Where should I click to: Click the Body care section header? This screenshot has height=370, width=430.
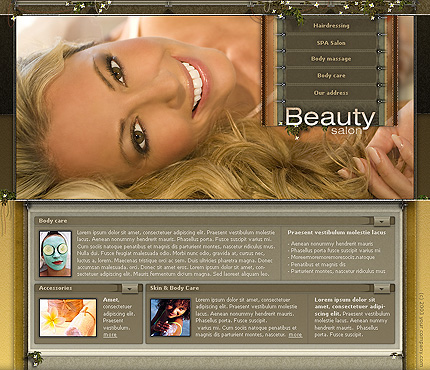tap(53, 221)
